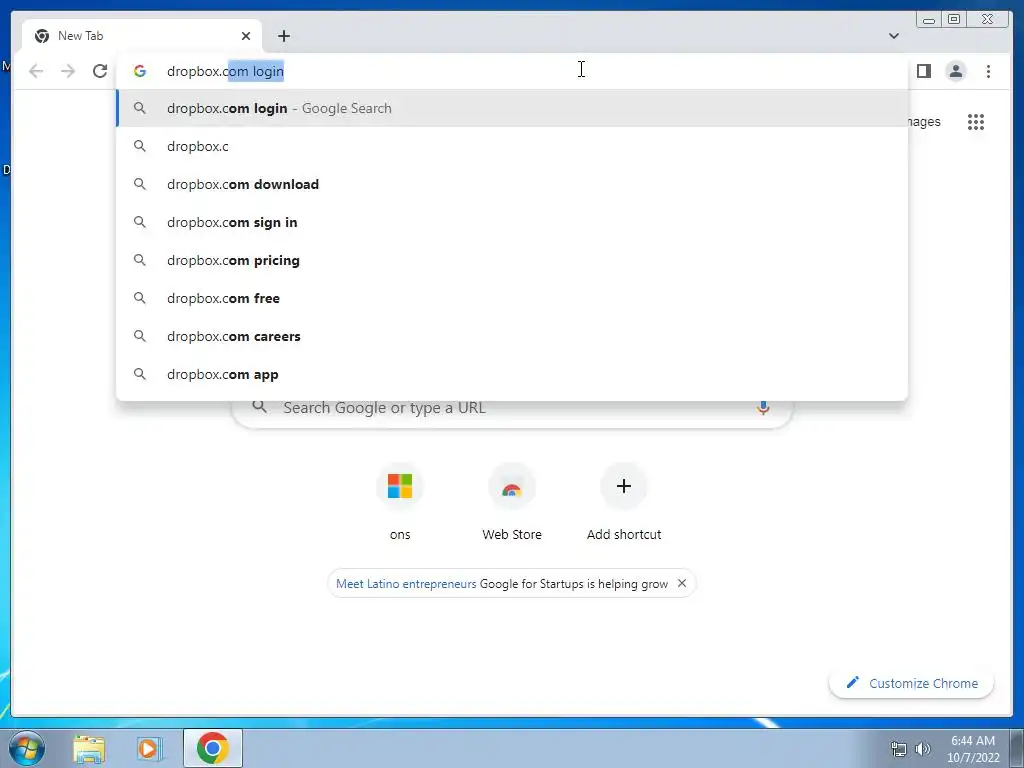Launch Windows Media Player from taskbar
This screenshot has width=1024, height=768.
[x=149, y=749]
